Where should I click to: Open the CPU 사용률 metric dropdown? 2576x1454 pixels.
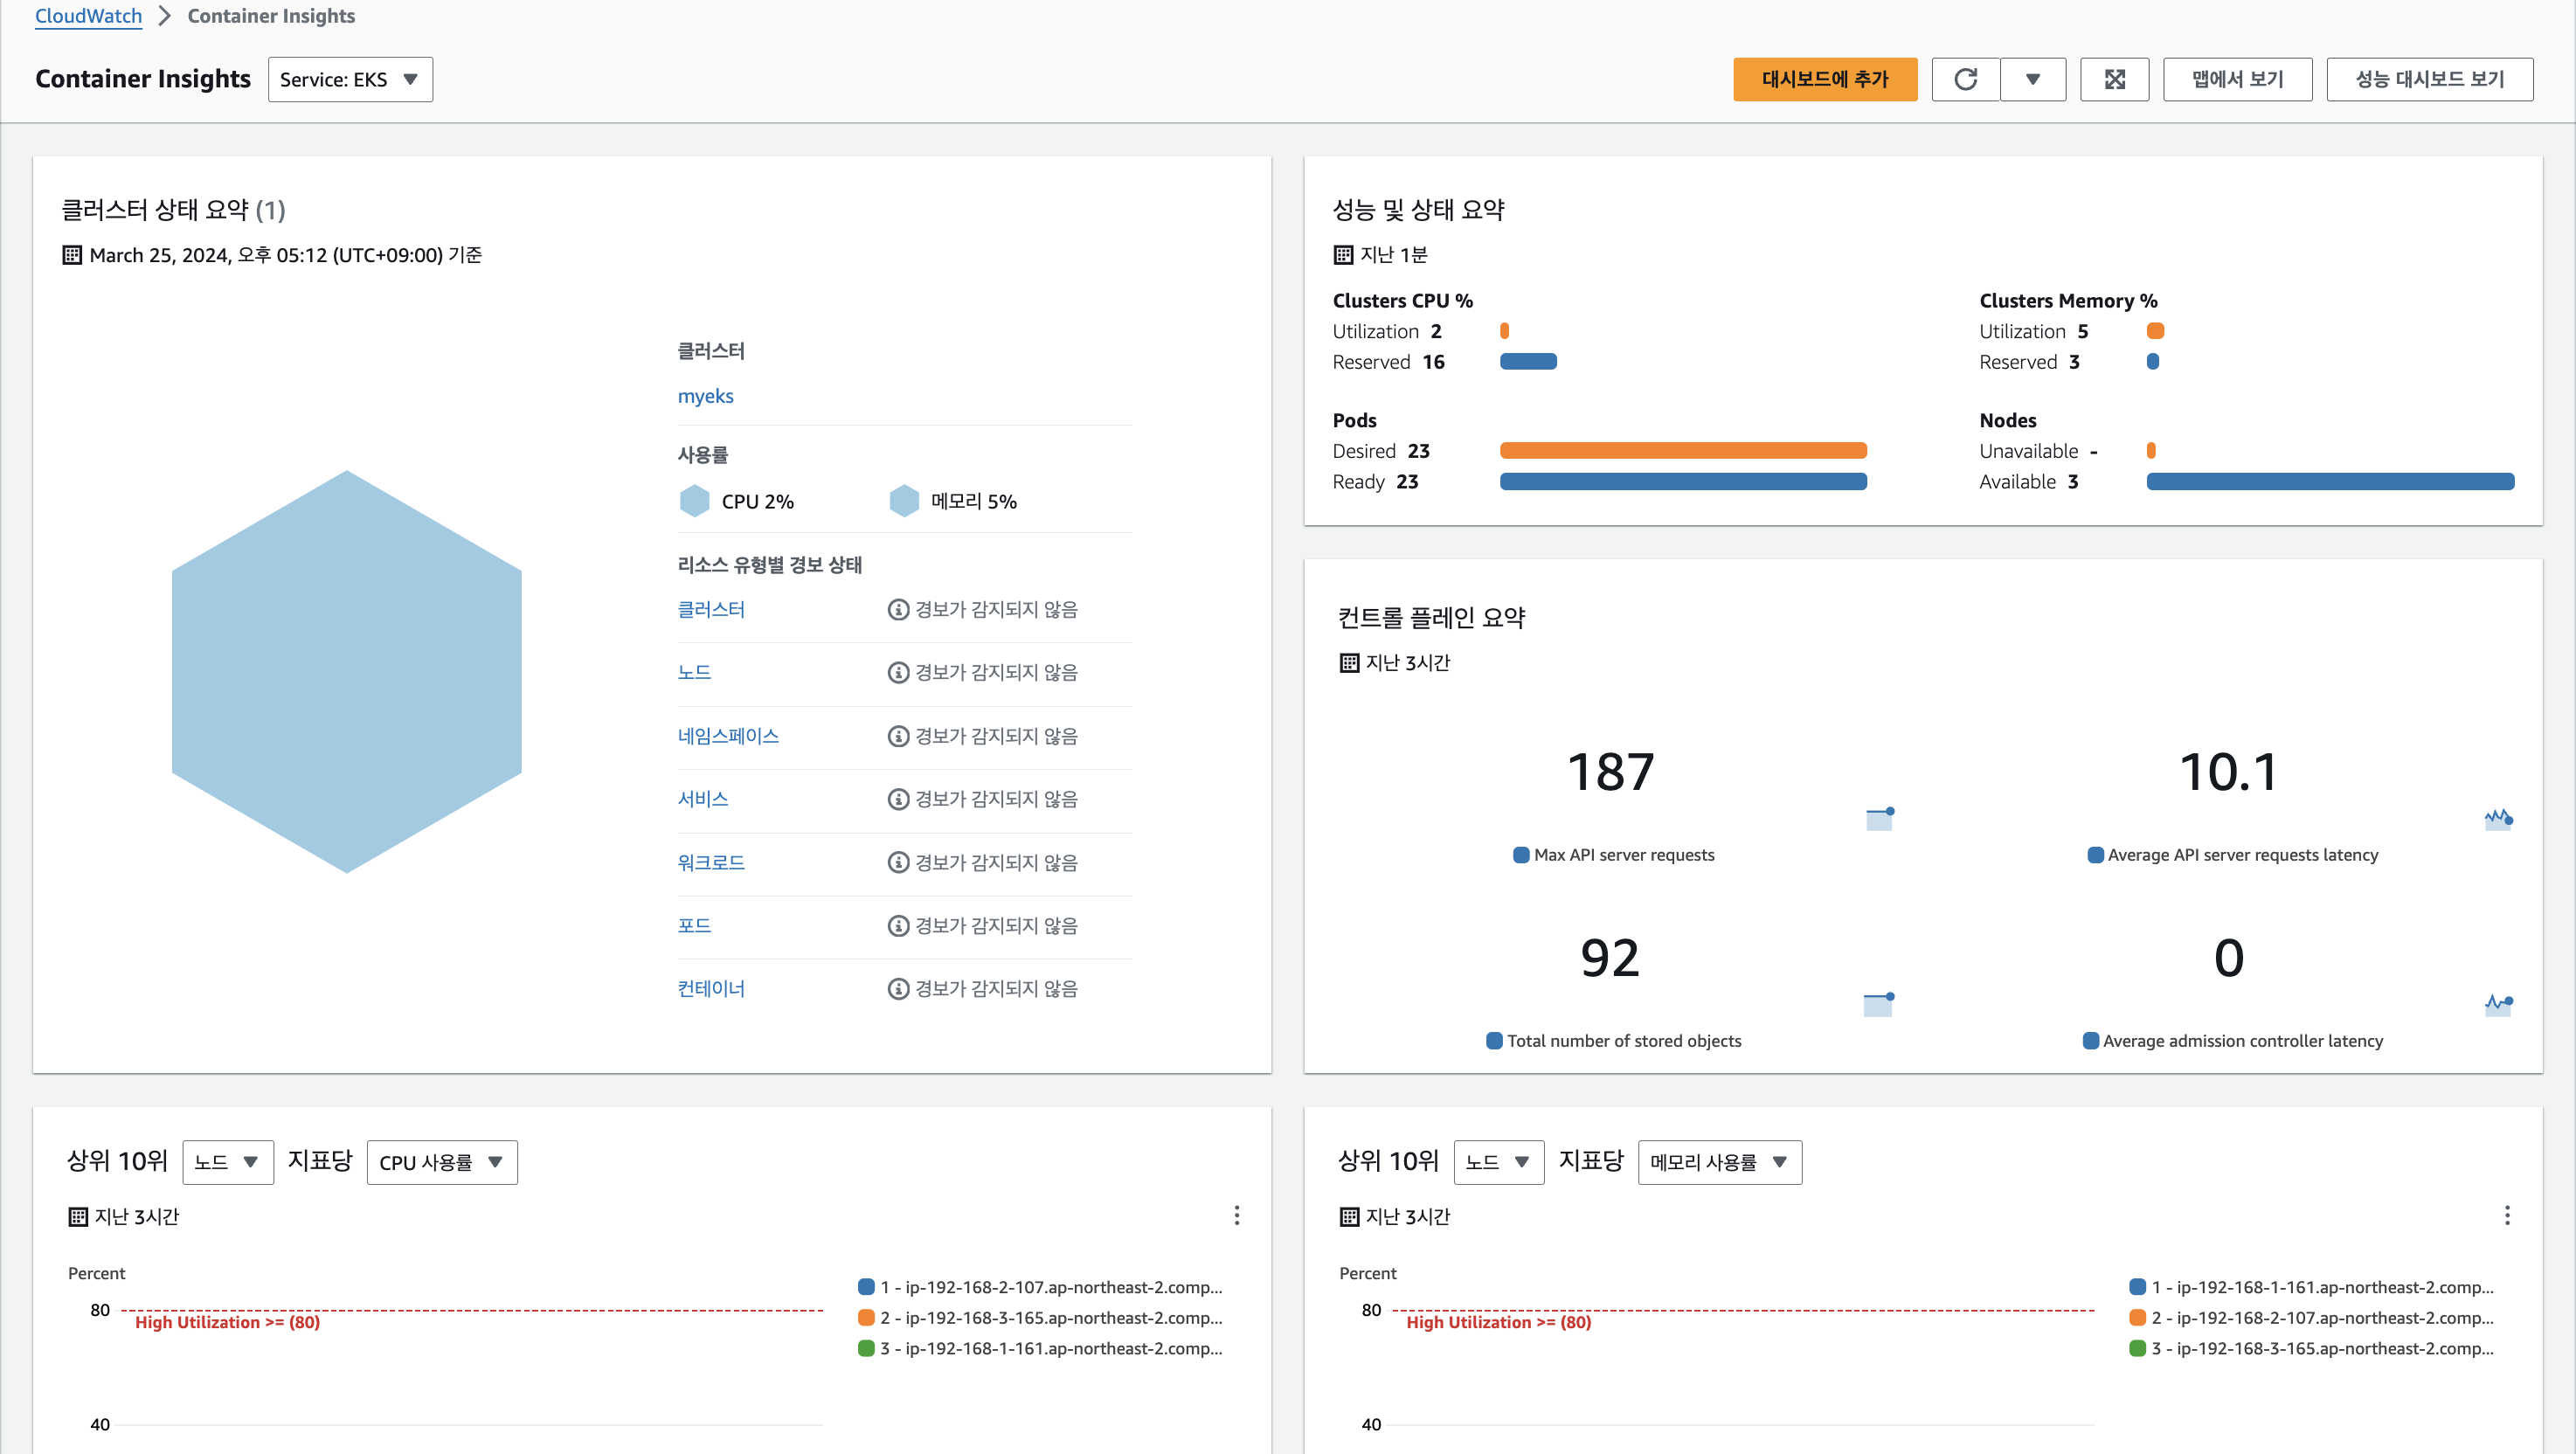[441, 1162]
